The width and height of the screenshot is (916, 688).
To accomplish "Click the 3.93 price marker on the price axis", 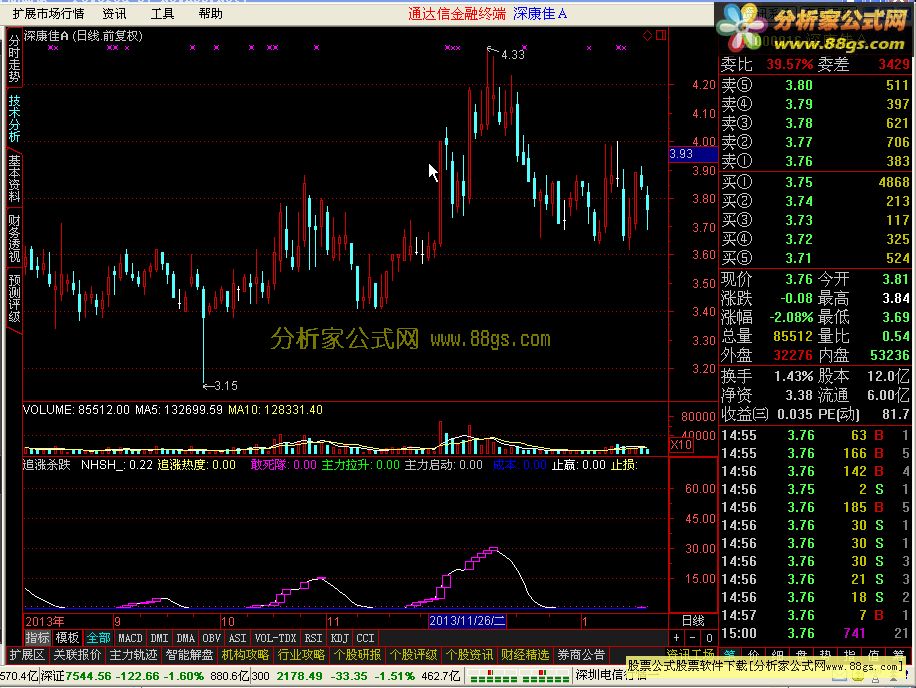I will (693, 154).
